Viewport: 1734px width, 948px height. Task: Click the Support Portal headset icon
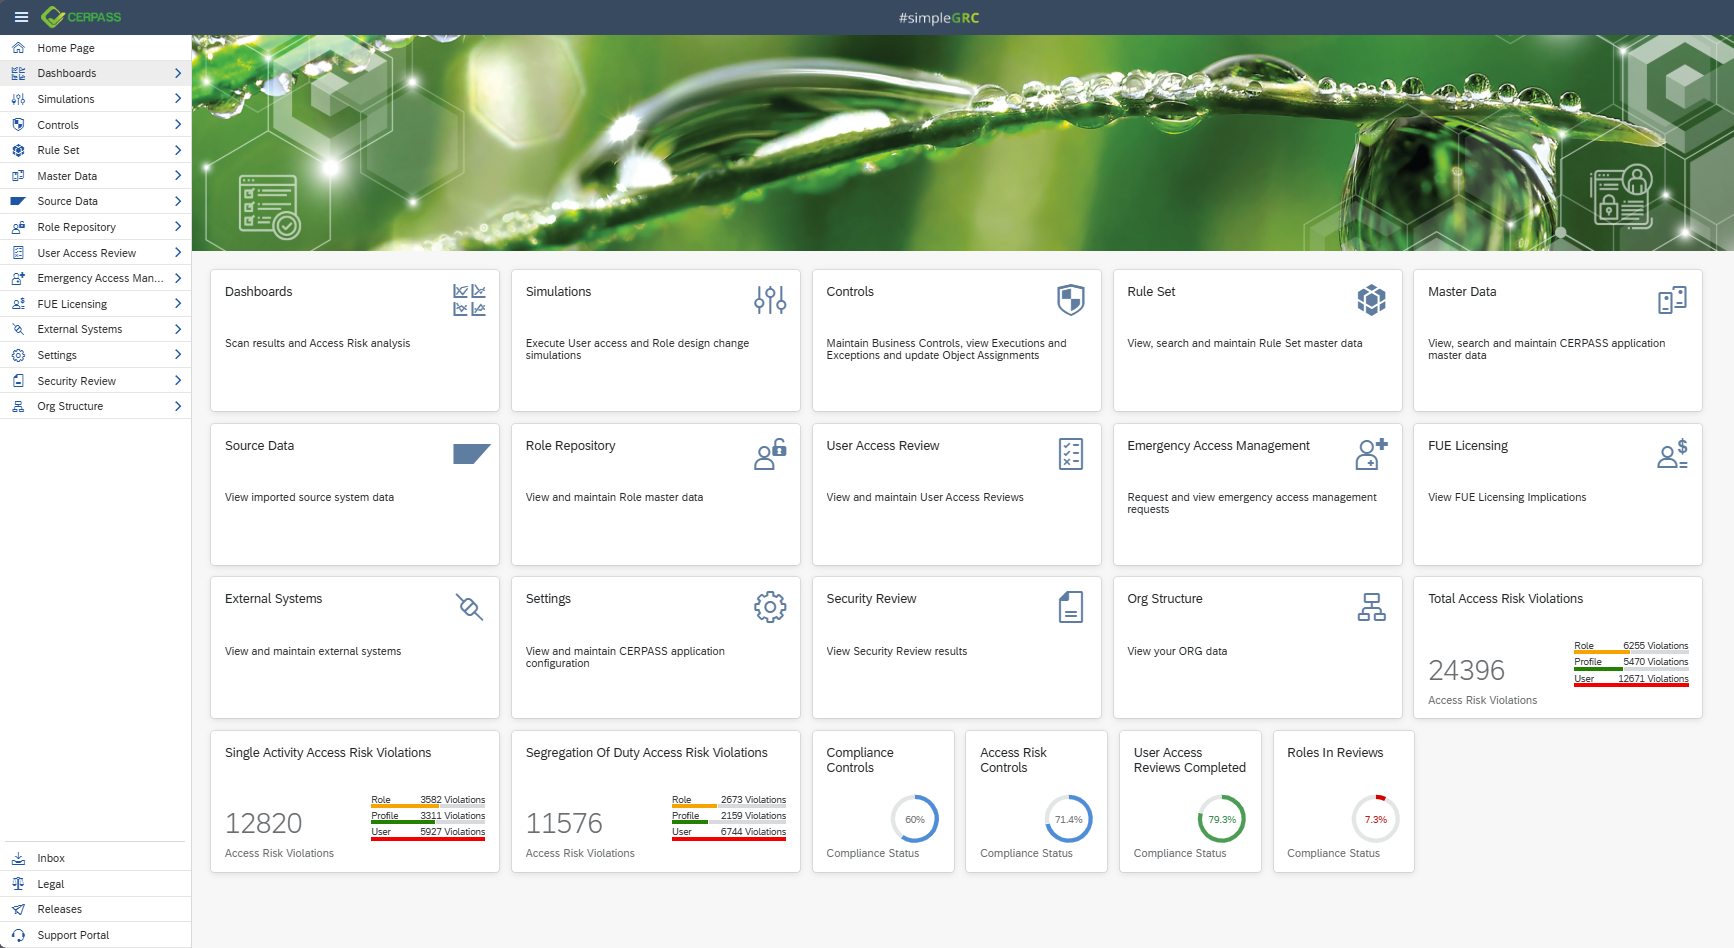(x=18, y=935)
